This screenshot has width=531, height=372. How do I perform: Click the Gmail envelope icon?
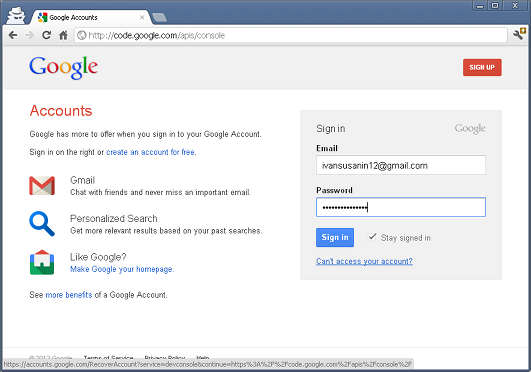tap(42, 186)
